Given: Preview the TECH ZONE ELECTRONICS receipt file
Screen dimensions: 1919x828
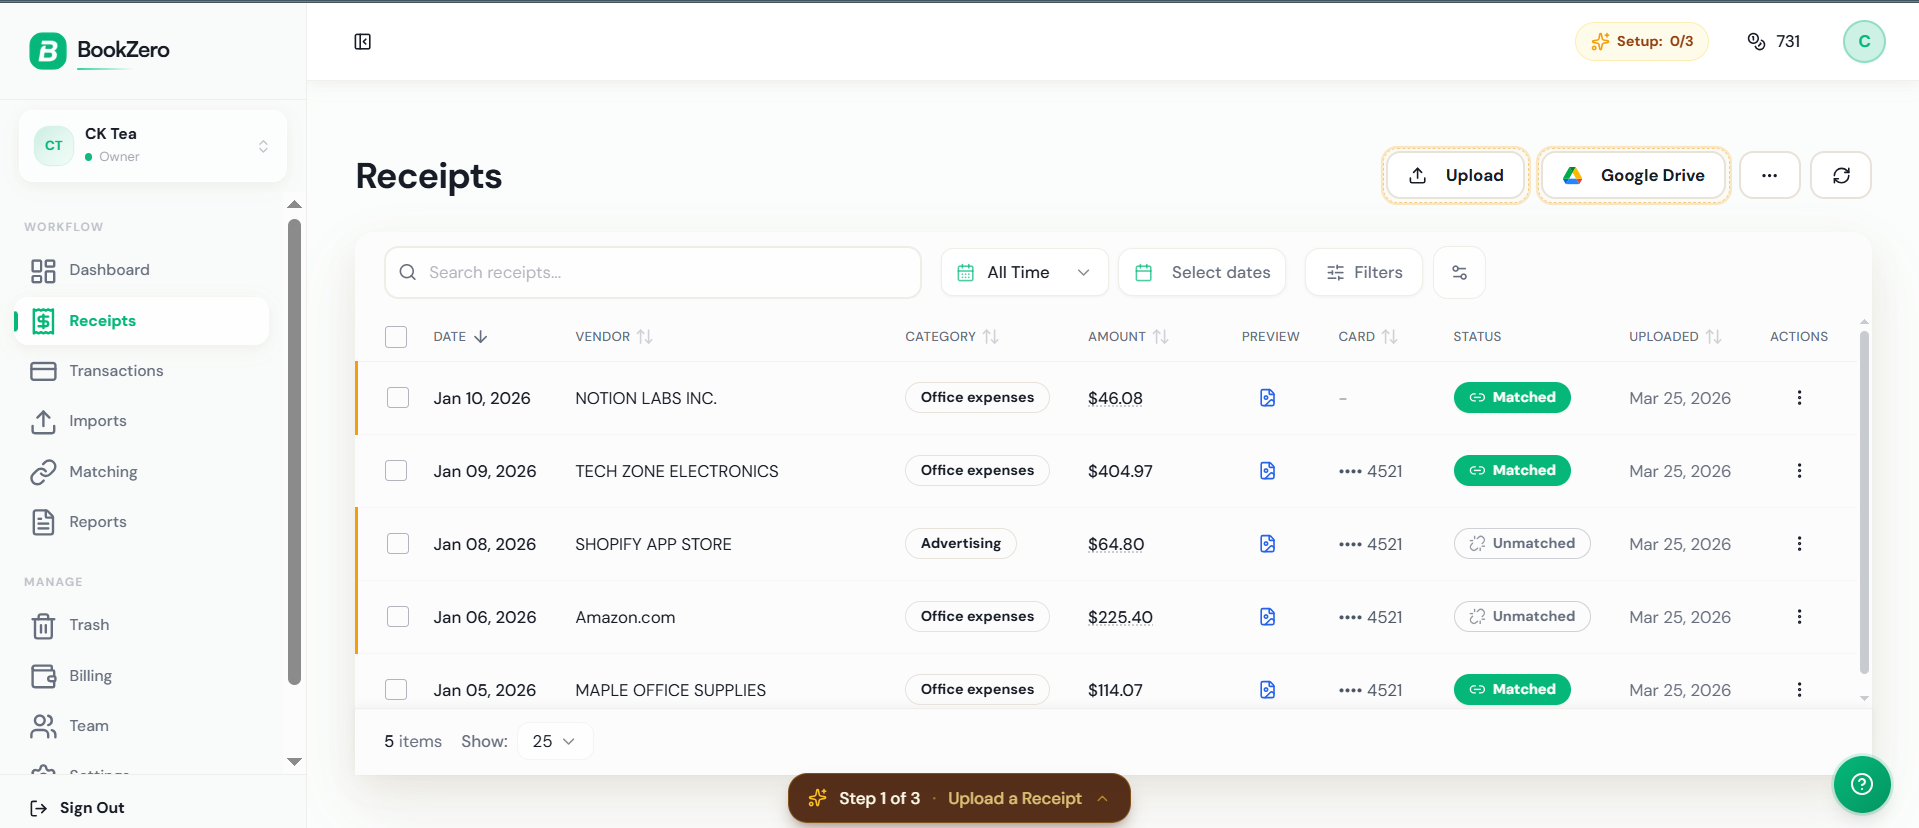Looking at the screenshot, I should coord(1267,471).
